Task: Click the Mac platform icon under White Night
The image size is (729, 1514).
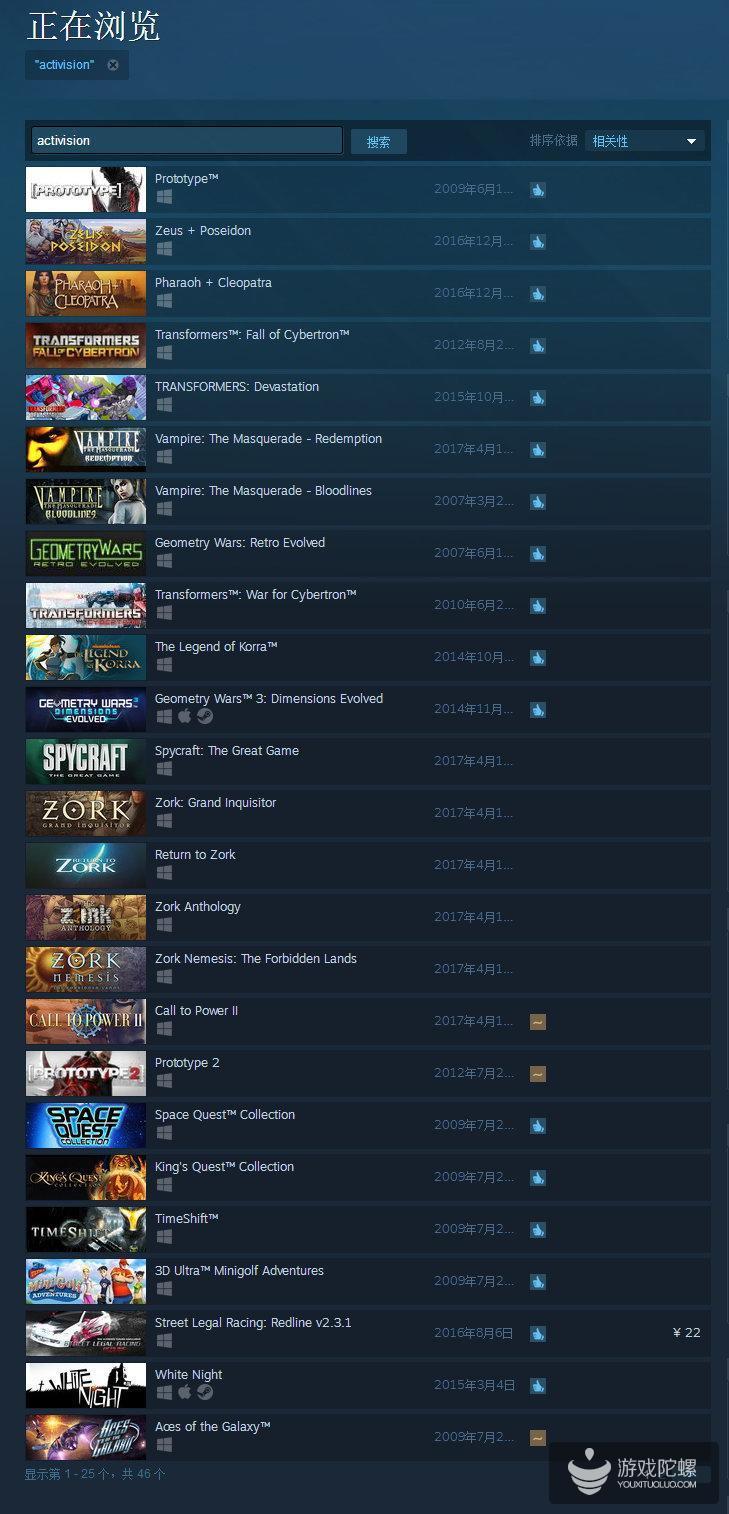Action: click(x=184, y=1392)
